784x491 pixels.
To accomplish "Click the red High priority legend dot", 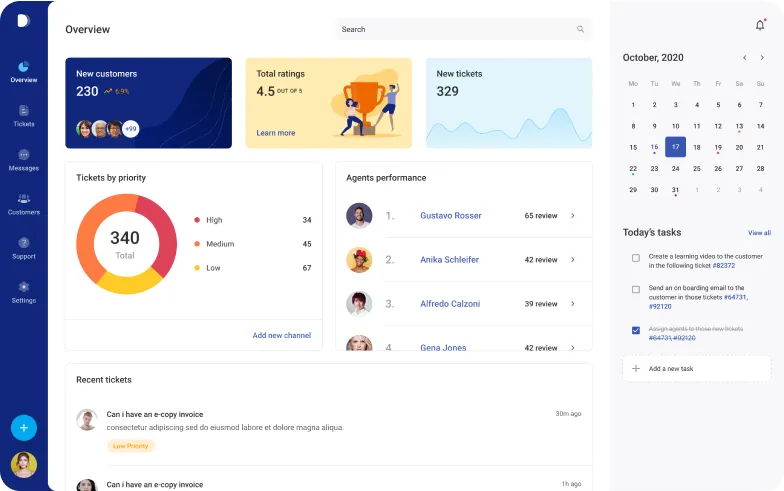I will (197, 220).
